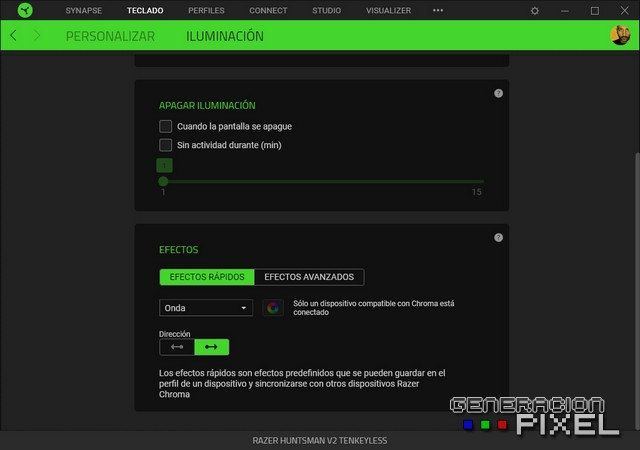Maximize the Synapse window

pyautogui.click(x=595, y=11)
